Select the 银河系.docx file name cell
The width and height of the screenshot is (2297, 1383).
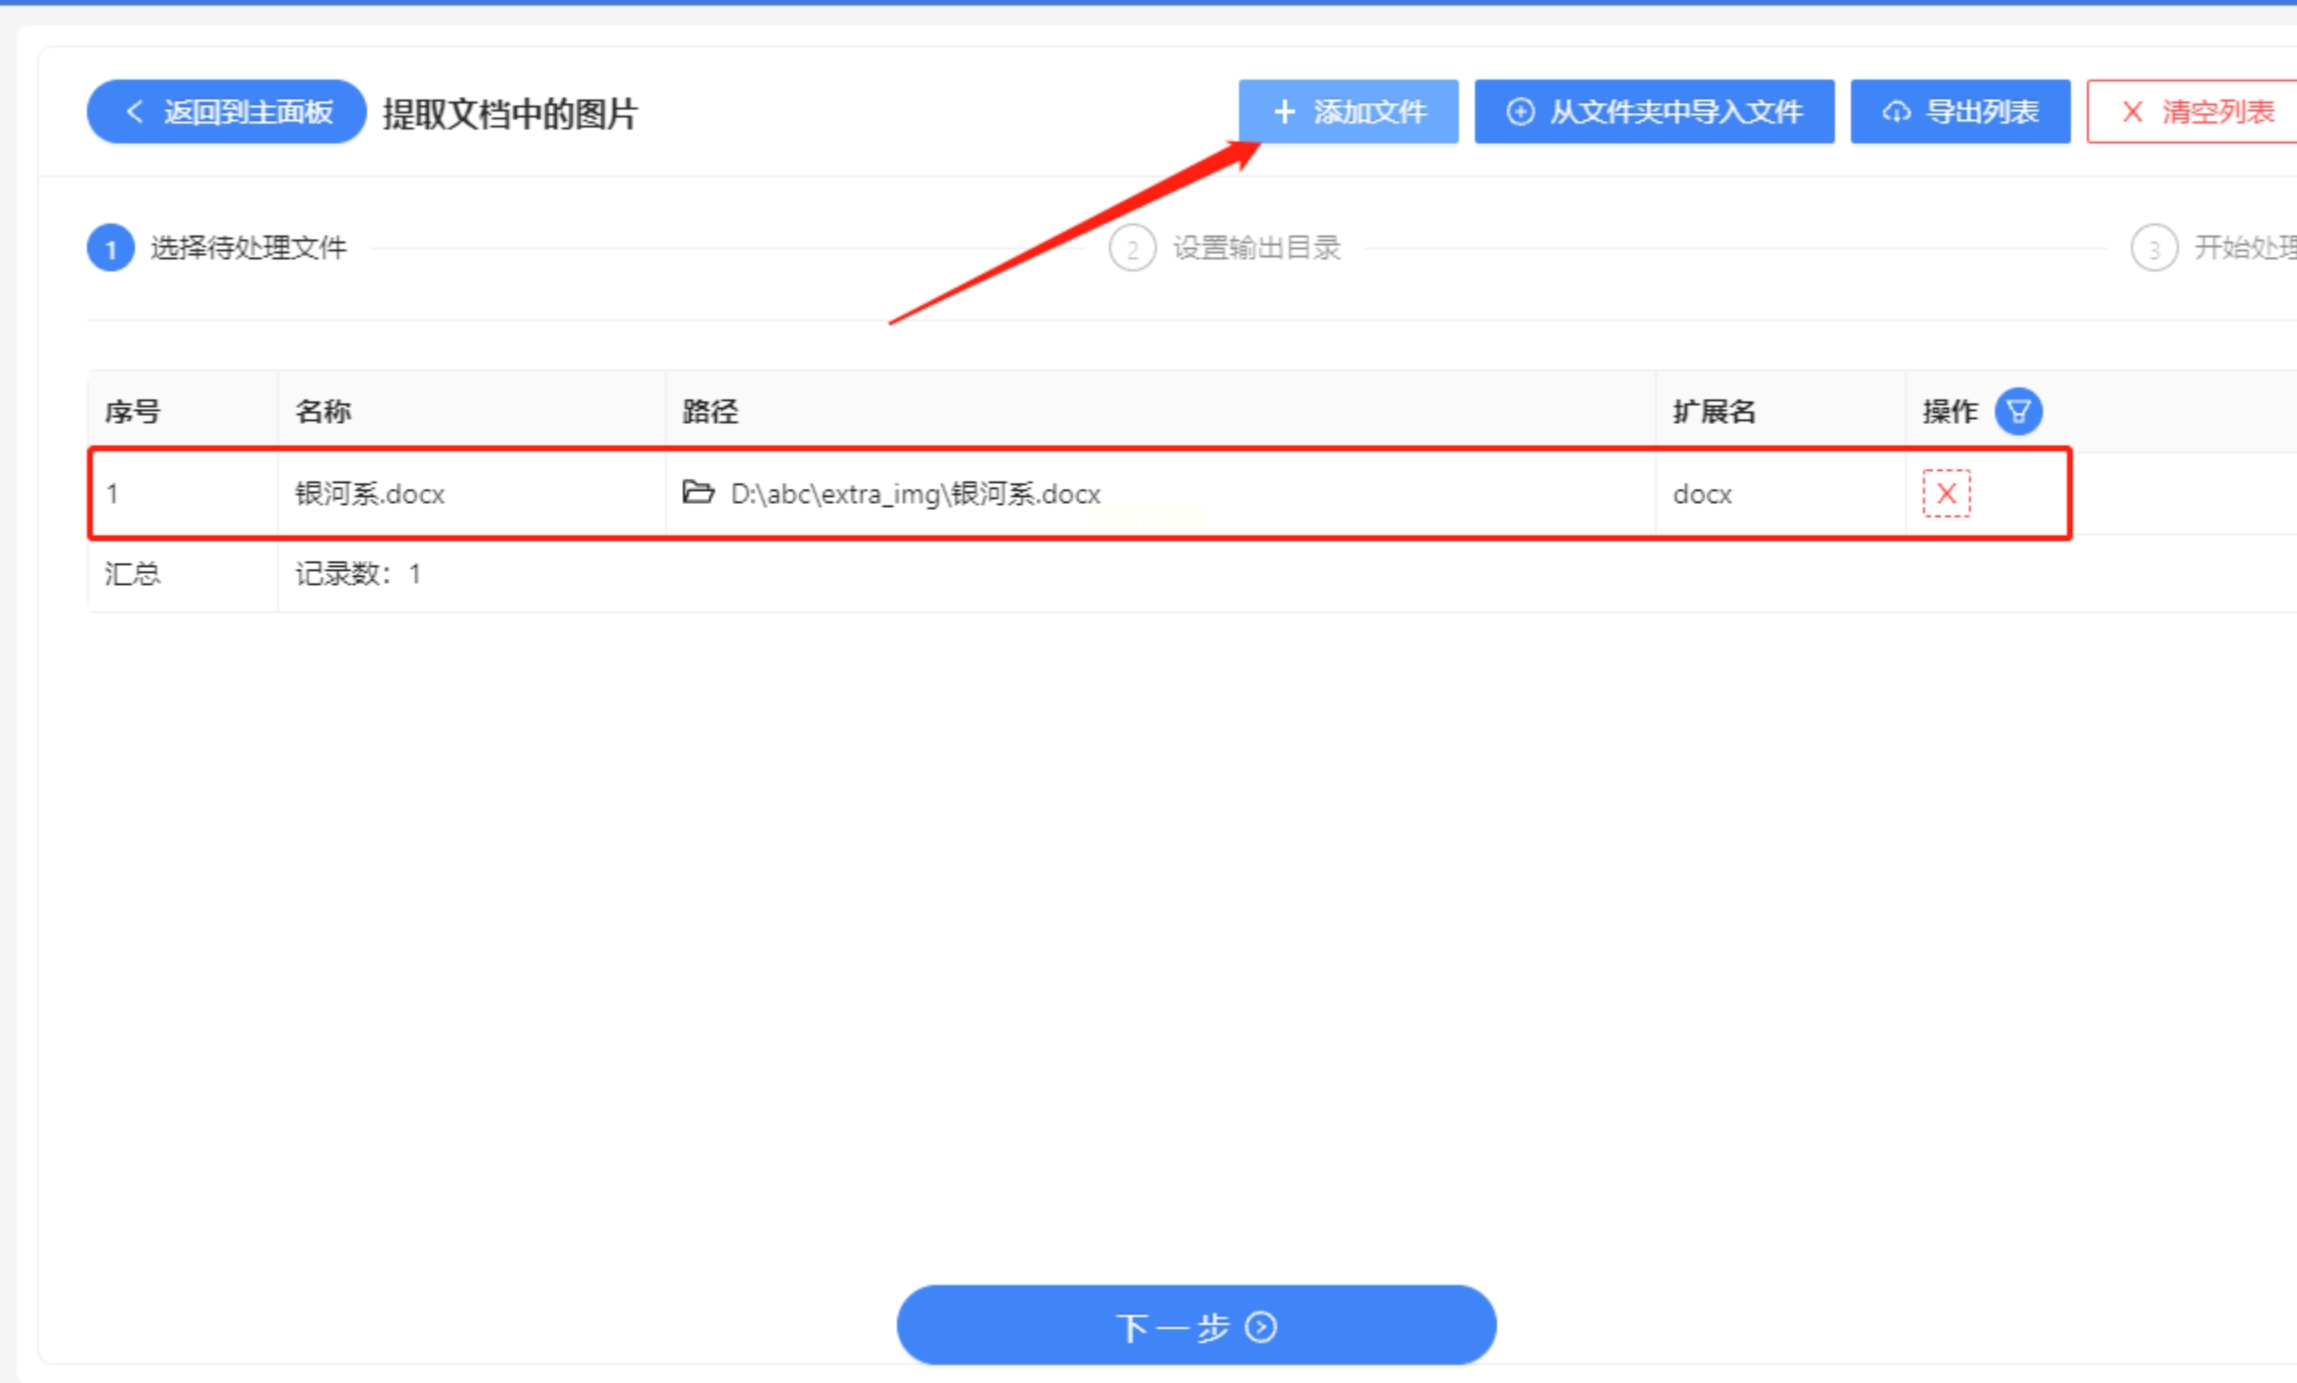(370, 494)
